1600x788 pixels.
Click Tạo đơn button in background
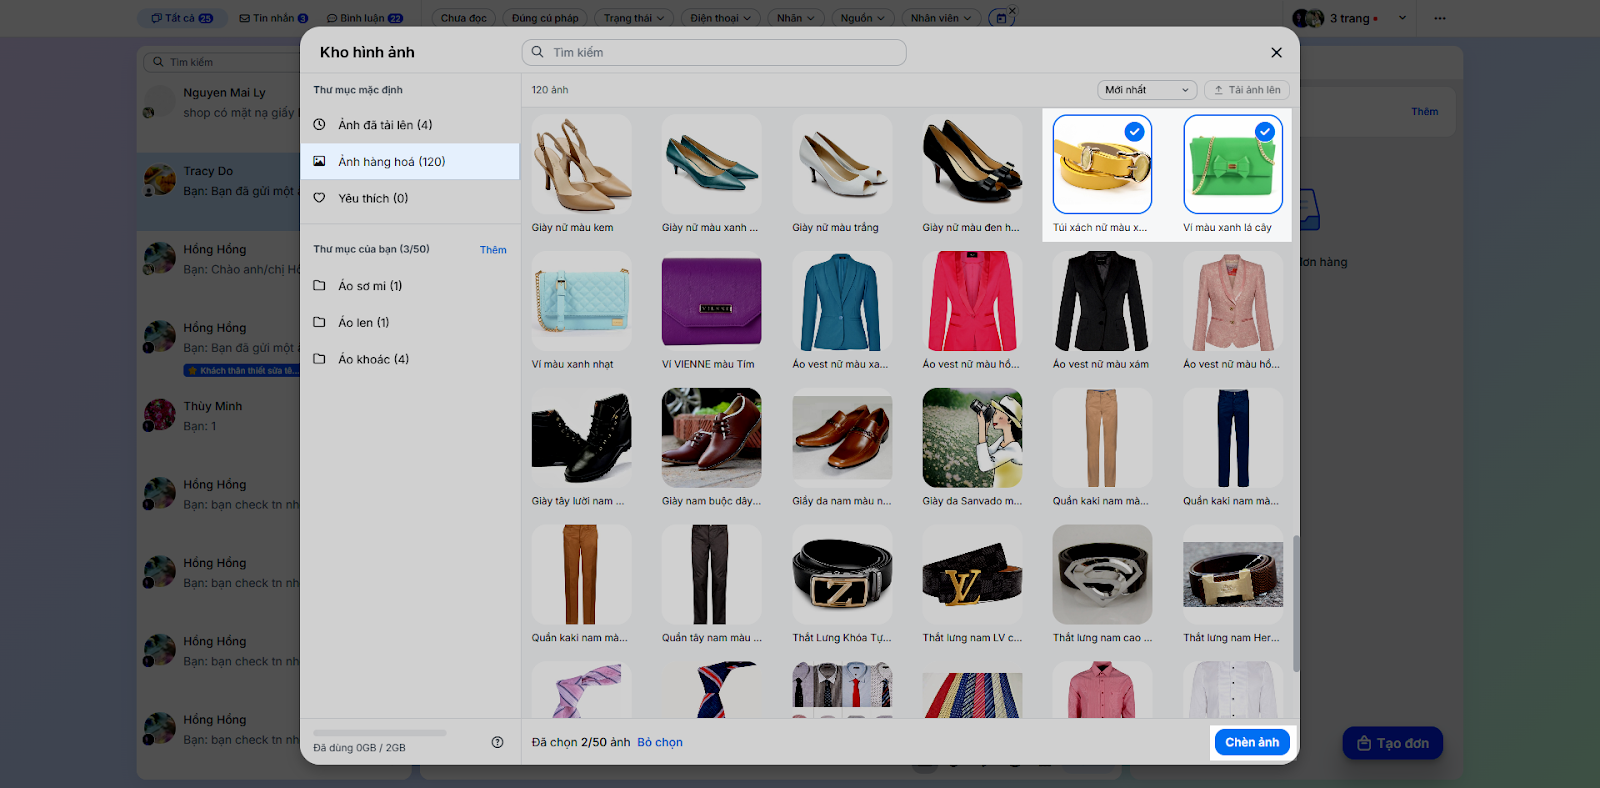point(1393,743)
